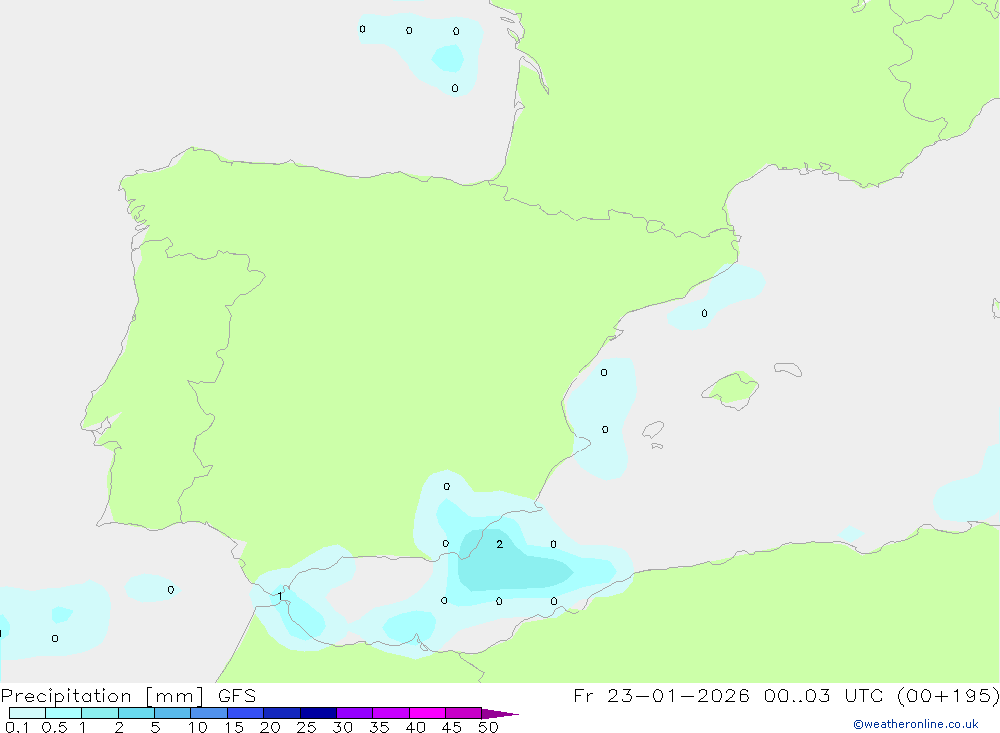
Task: Choose the 25–30 mm navy legend box
Action: [318, 713]
